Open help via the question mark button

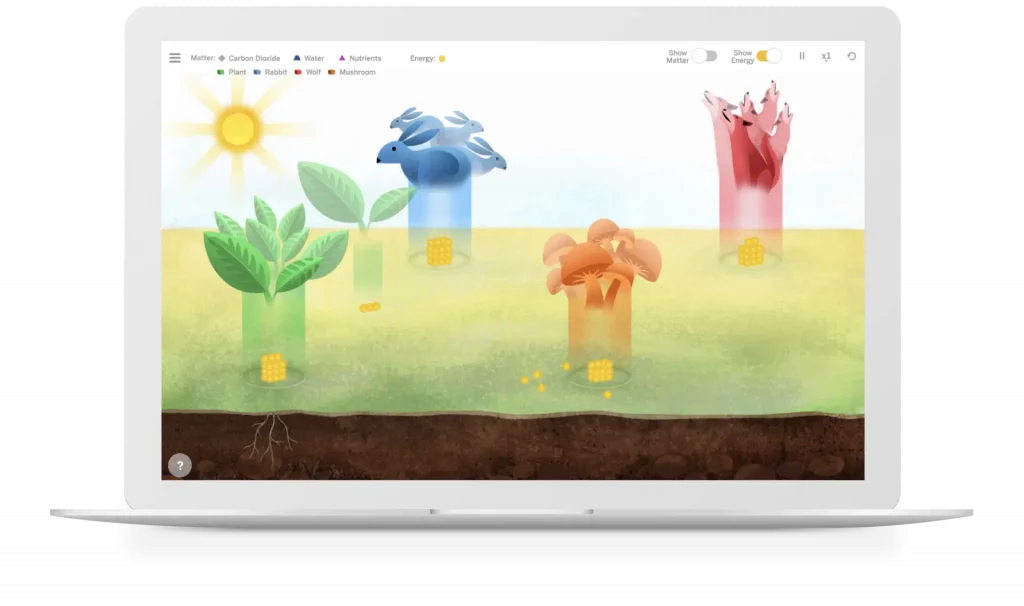[x=180, y=465]
